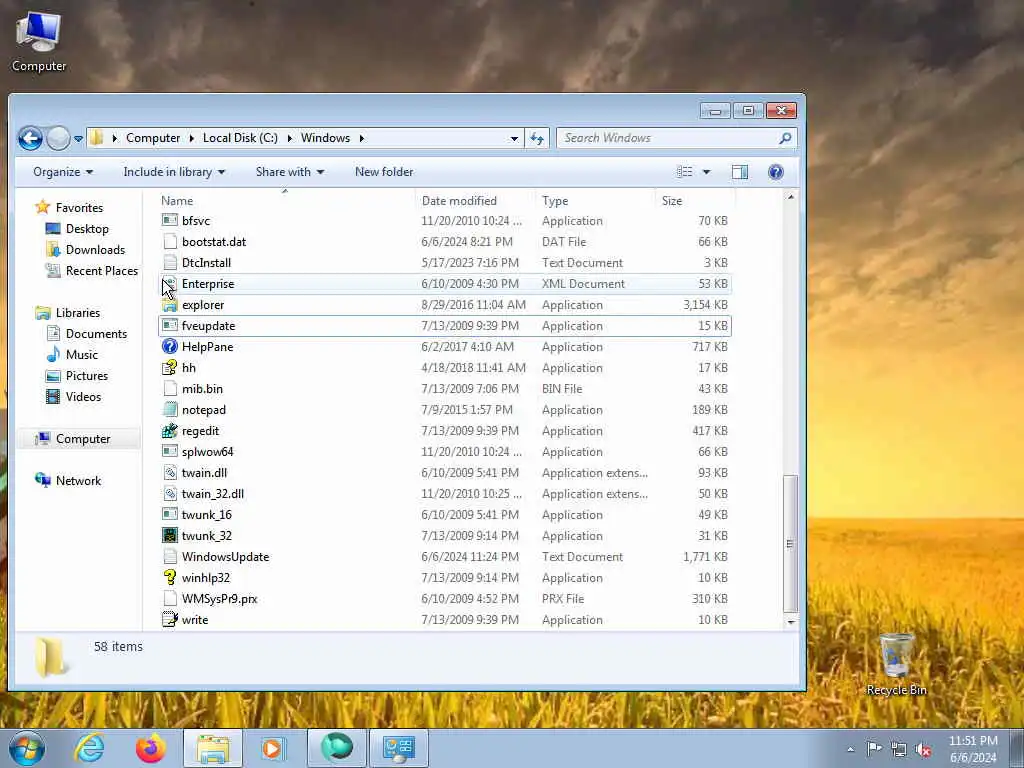Select the HelpPane application icon
This screenshot has width=1024, height=768.
click(x=170, y=347)
